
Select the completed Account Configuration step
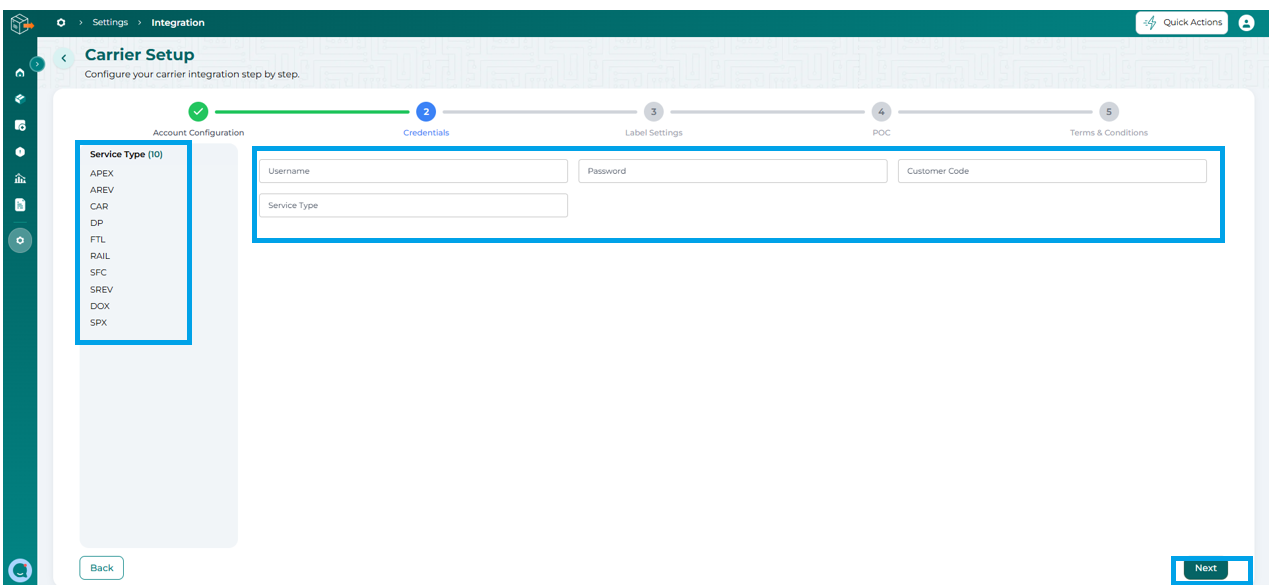[198, 112]
